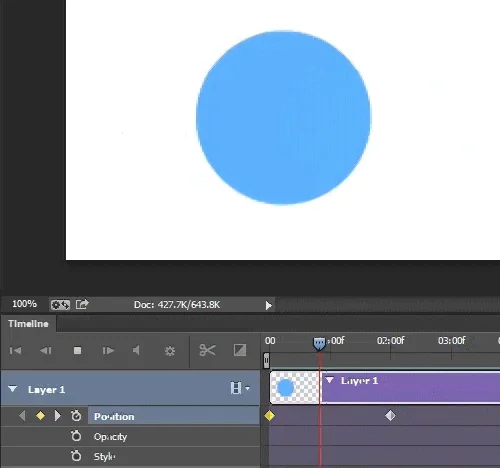This screenshot has height=468, width=500.
Task: Go to next Position keyframe
Action: 57,416
